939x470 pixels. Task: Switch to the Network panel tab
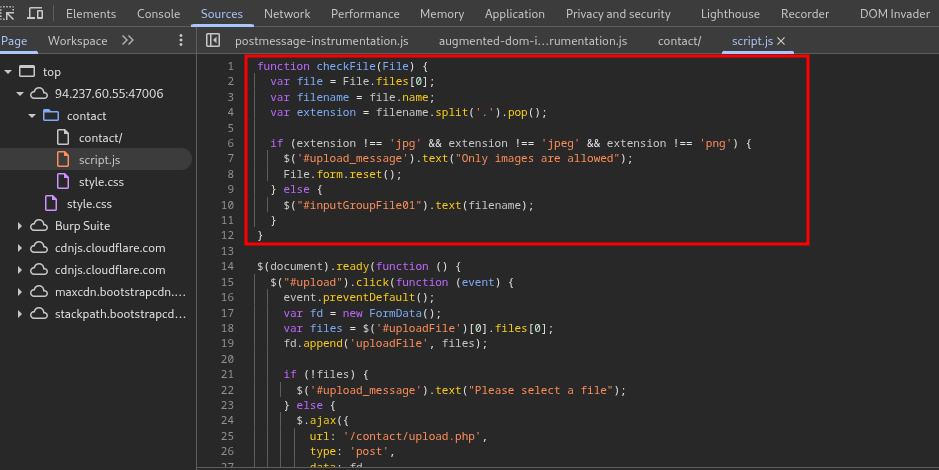tap(287, 14)
